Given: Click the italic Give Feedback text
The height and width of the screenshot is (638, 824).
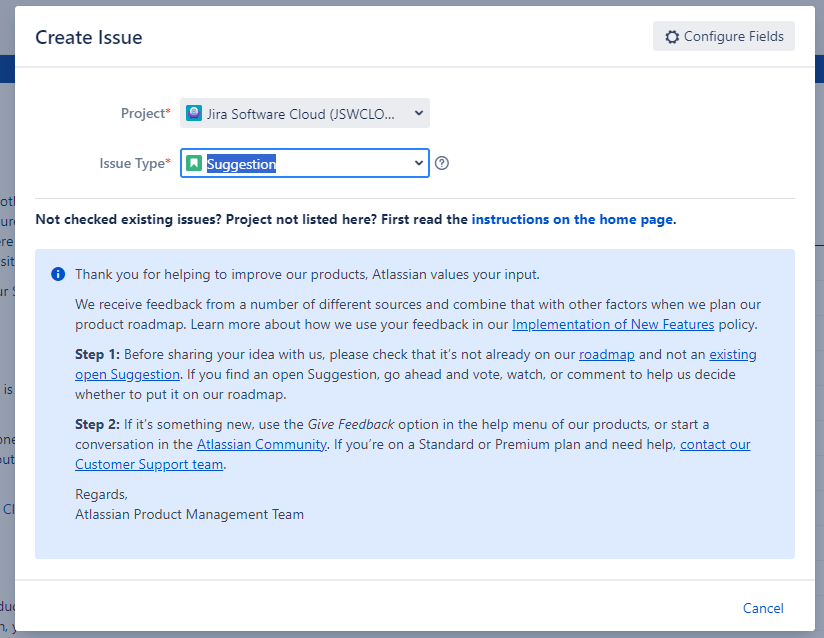Looking at the screenshot, I should coord(351,424).
